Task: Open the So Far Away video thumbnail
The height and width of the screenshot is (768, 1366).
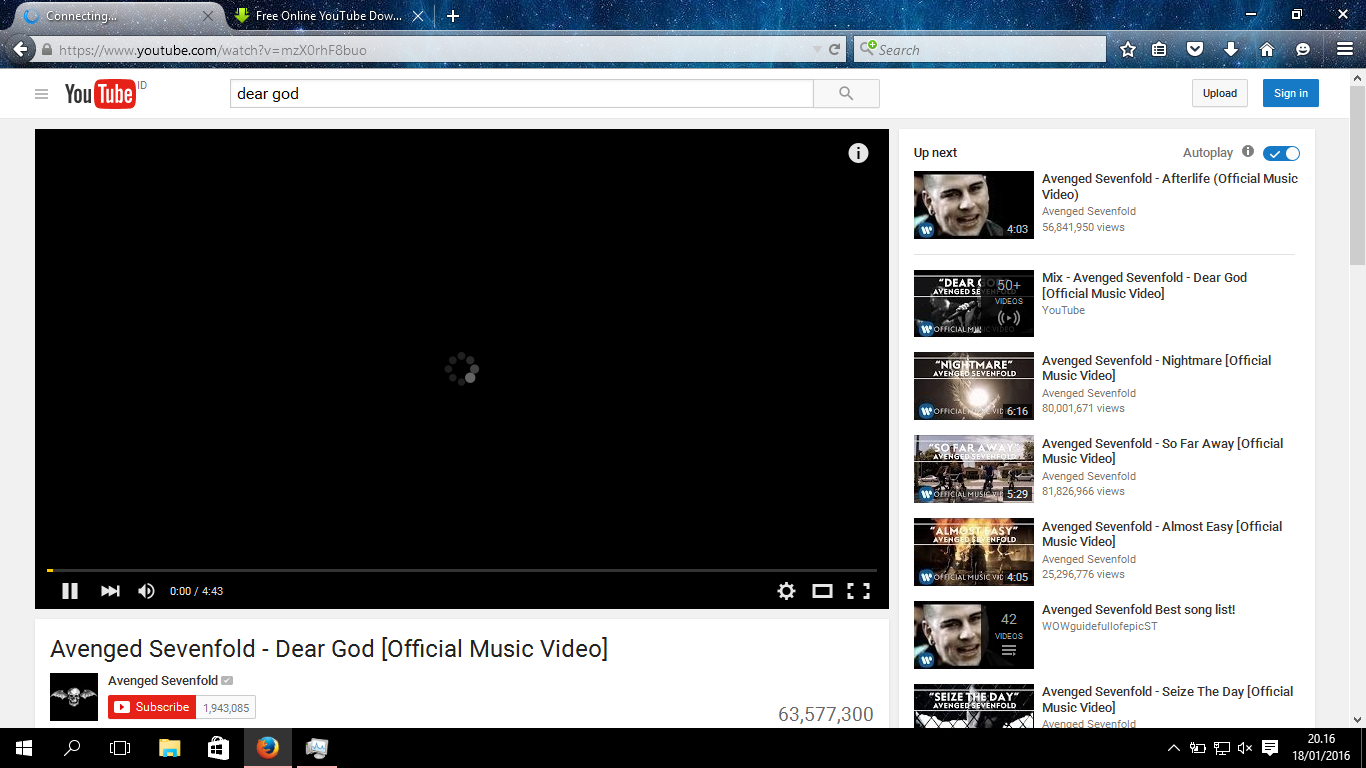Action: 973,469
